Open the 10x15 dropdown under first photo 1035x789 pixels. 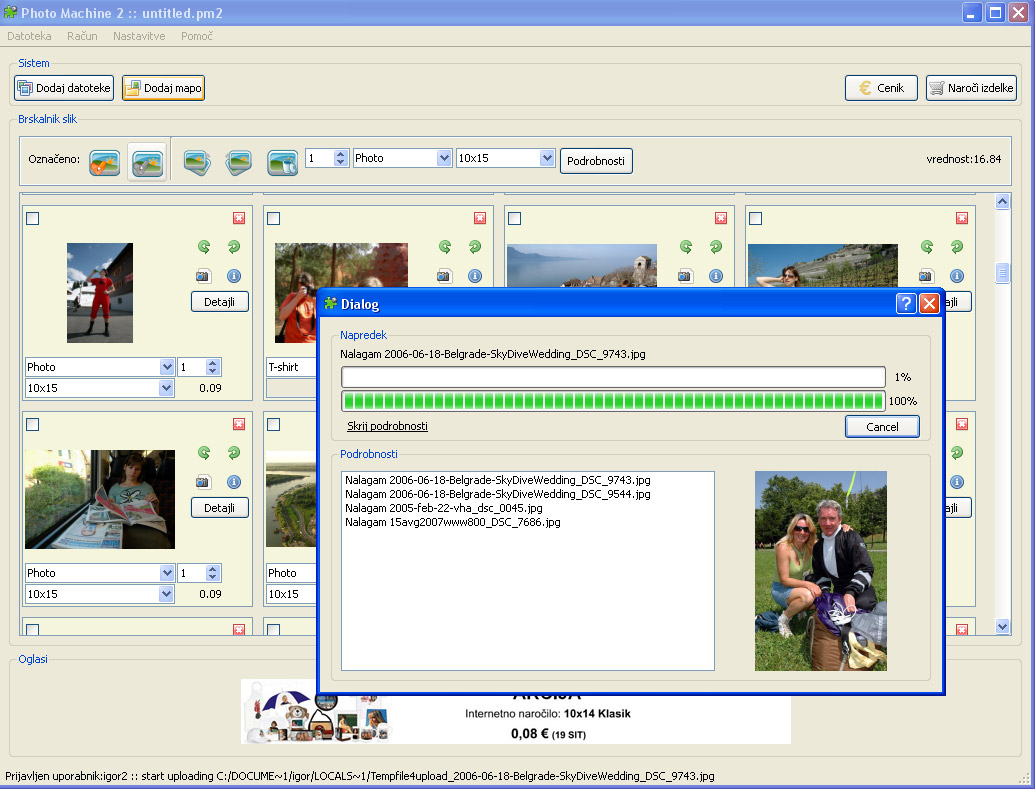pos(166,388)
